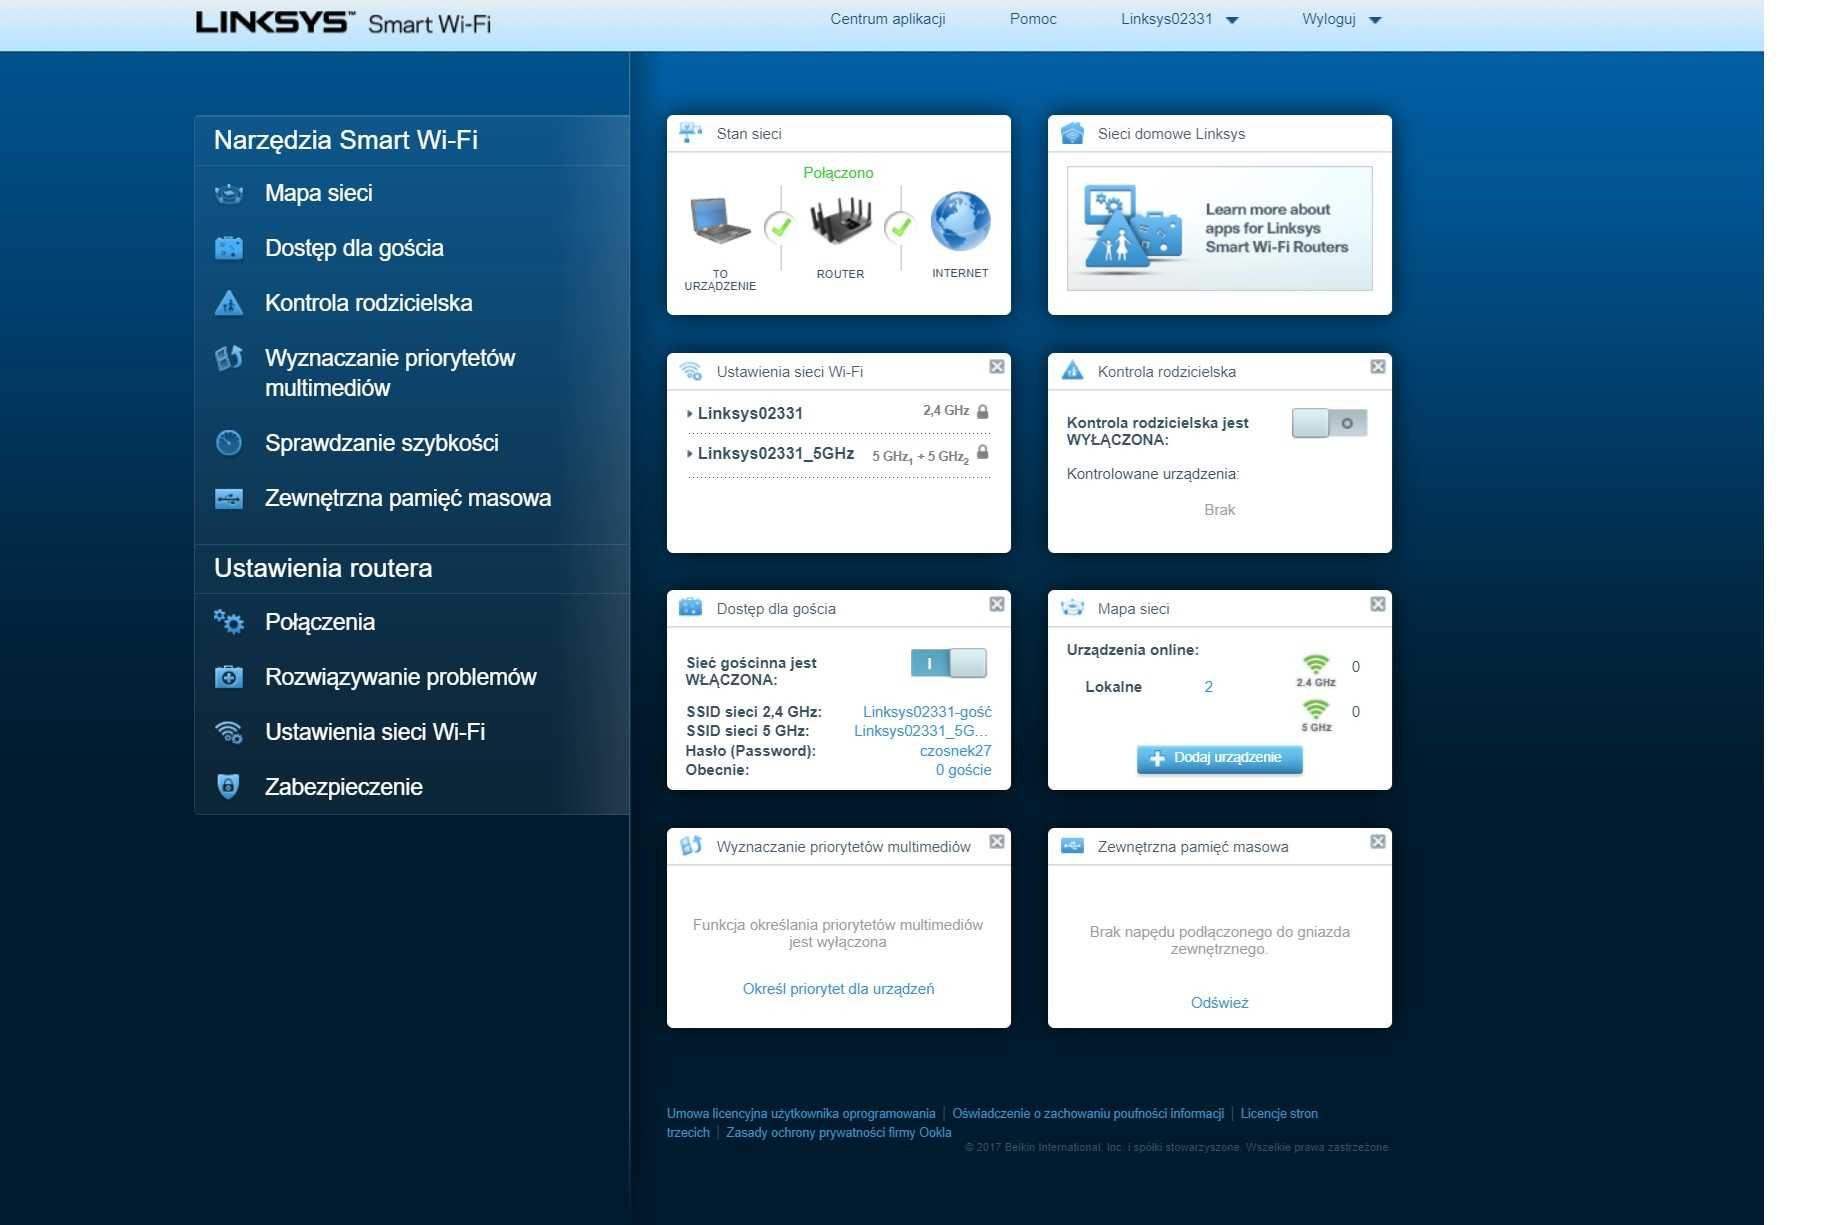1825x1225 pixels.
Task: Toggle the Kontrola rodzicielska switch on
Action: 1329,423
